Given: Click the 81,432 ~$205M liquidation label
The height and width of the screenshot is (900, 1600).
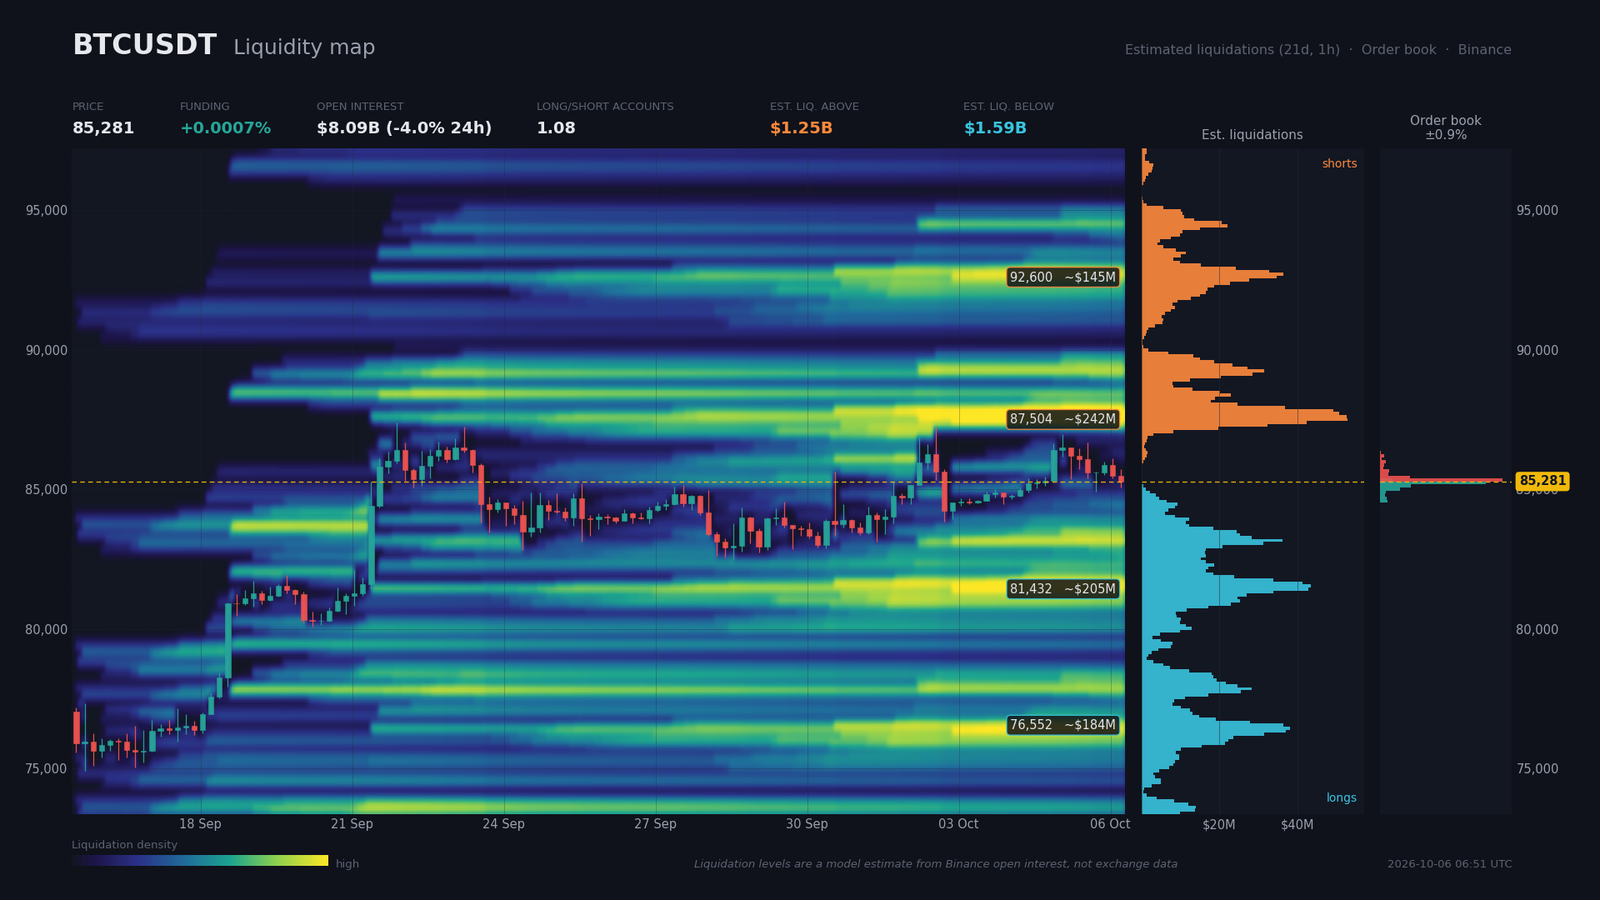Looking at the screenshot, I should (x=1062, y=589).
